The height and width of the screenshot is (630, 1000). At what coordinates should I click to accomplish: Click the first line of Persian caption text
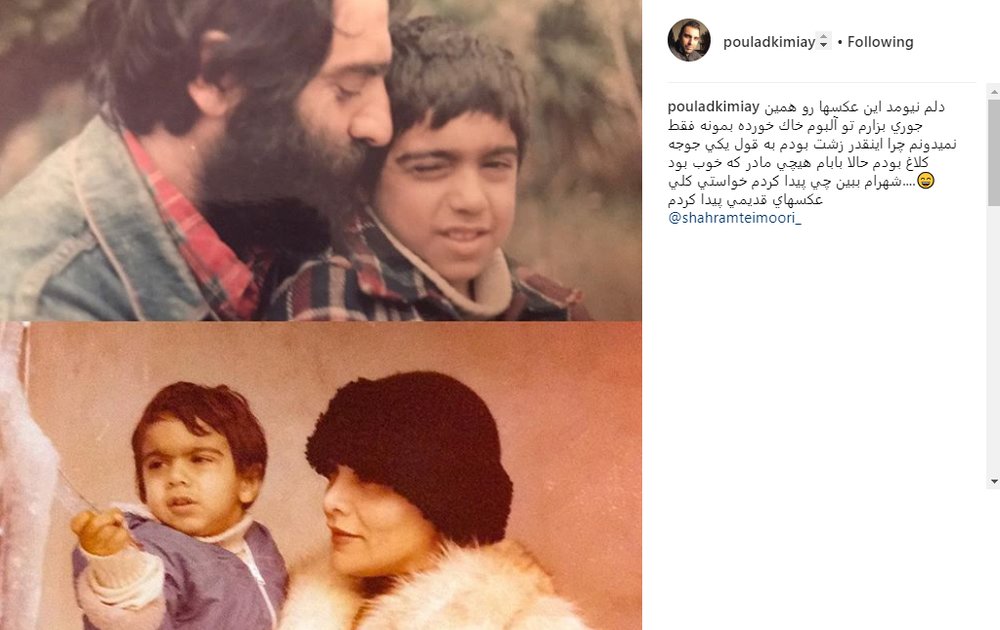click(x=854, y=107)
